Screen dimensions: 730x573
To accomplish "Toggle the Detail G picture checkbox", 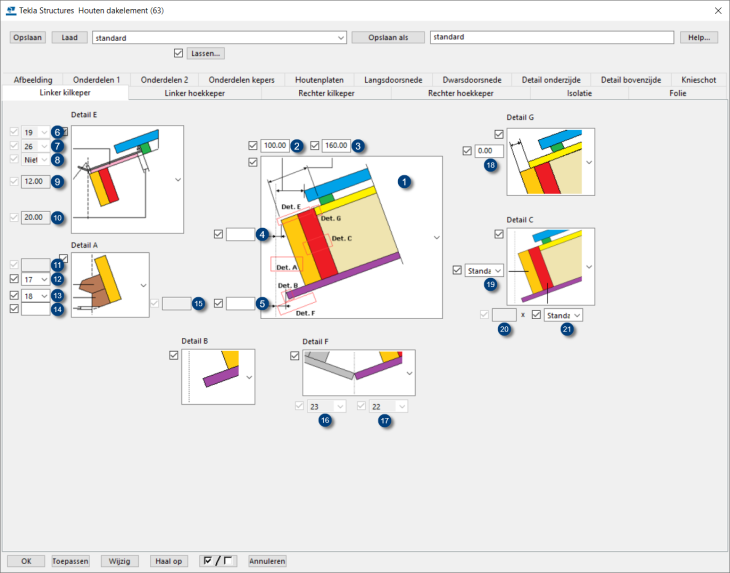I will point(499,134).
